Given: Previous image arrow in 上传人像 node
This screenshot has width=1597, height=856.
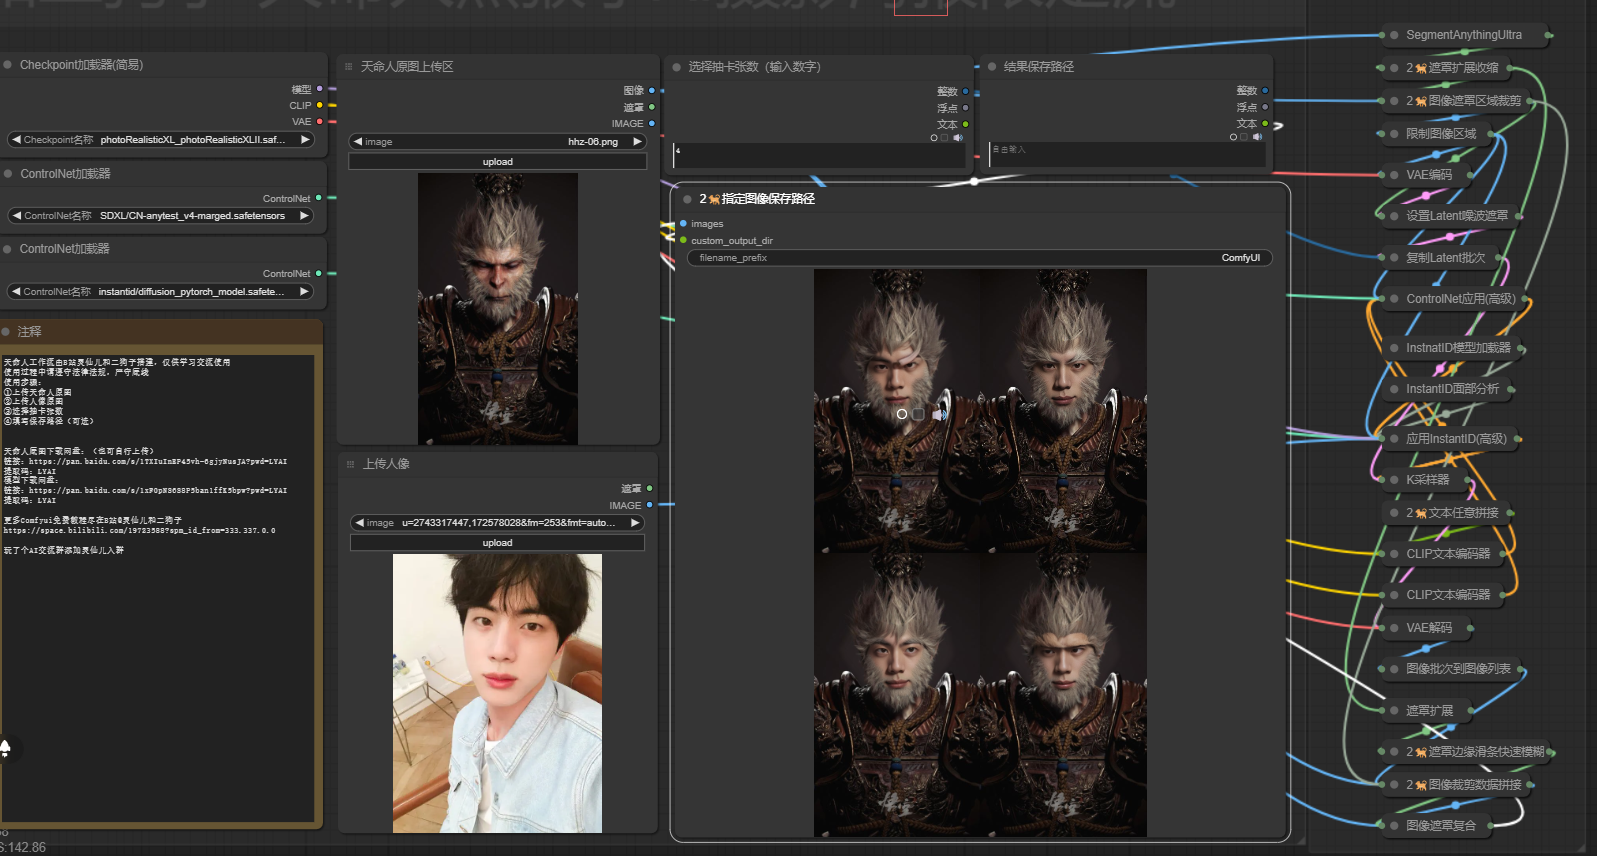Looking at the screenshot, I should coord(359,523).
